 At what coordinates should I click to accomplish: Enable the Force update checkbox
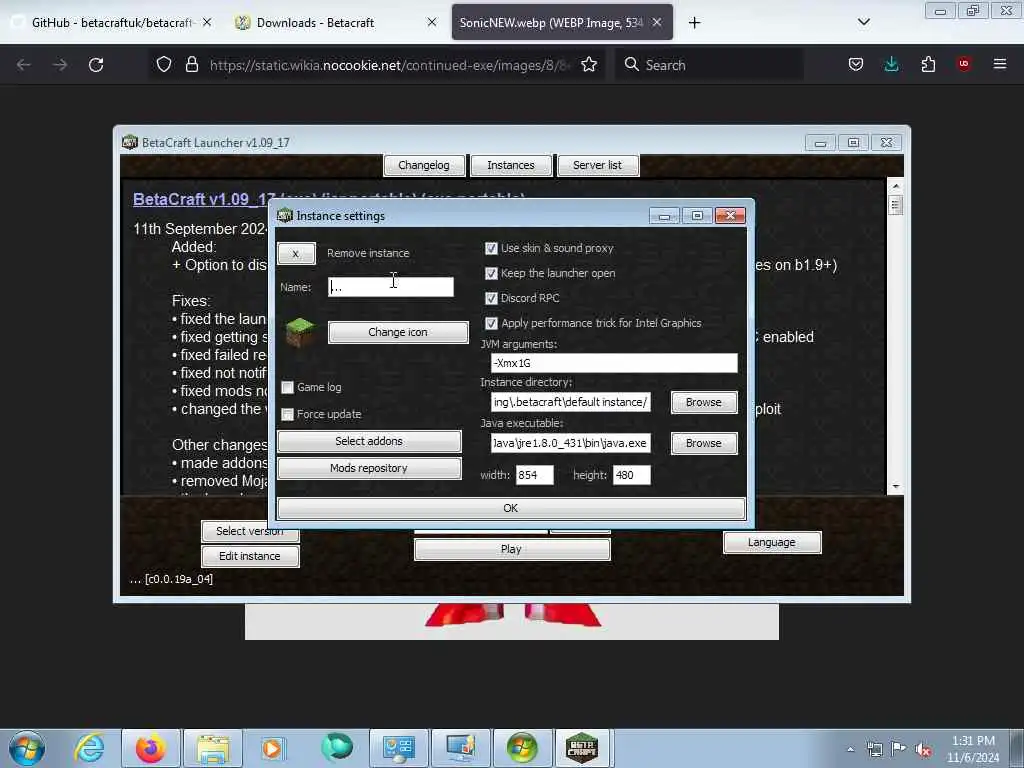pyautogui.click(x=287, y=414)
